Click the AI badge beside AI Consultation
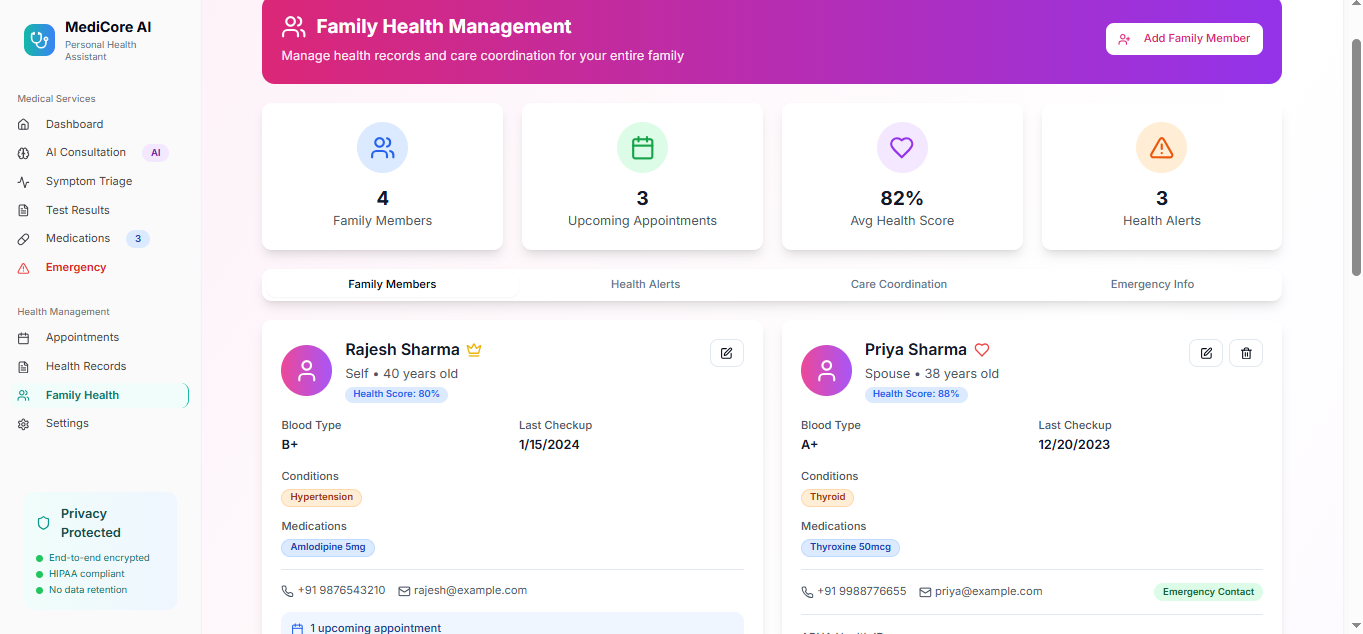Image resolution: width=1363 pixels, height=634 pixels. pyautogui.click(x=155, y=153)
